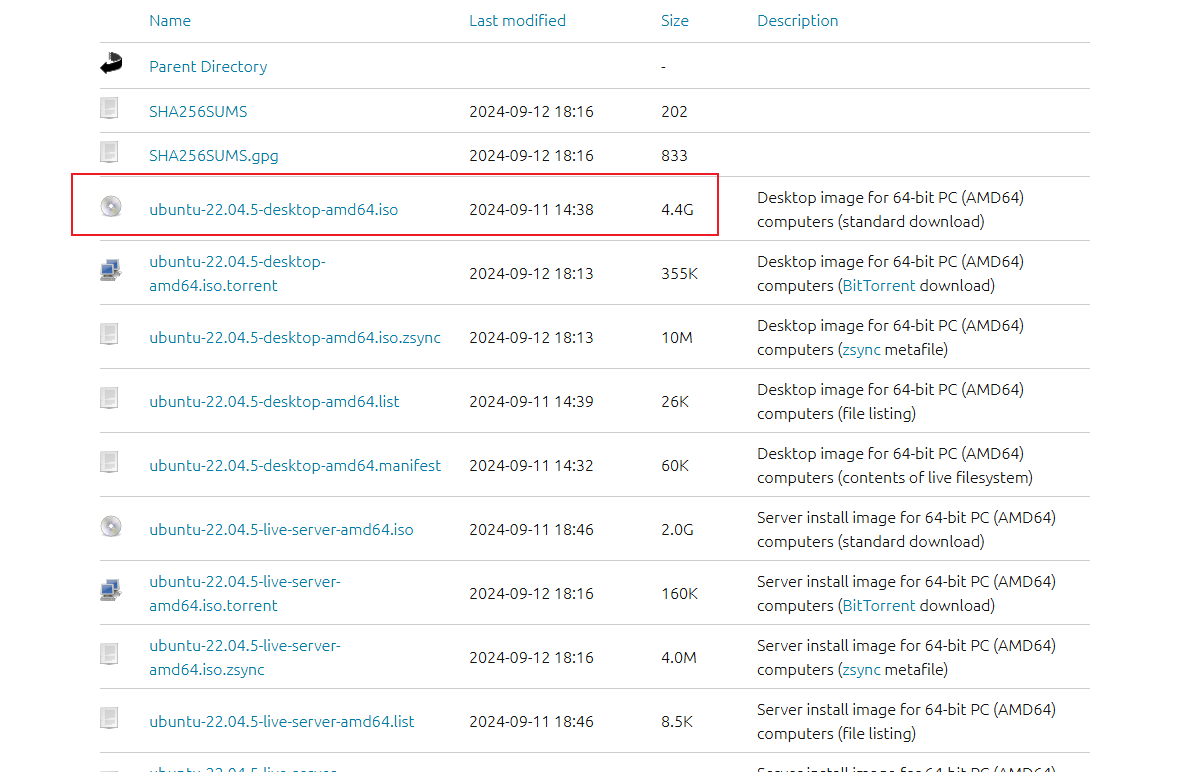1194x772 pixels.
Task: Click the Parent Directory back arrow icon
Action: (x=111, y=64)
